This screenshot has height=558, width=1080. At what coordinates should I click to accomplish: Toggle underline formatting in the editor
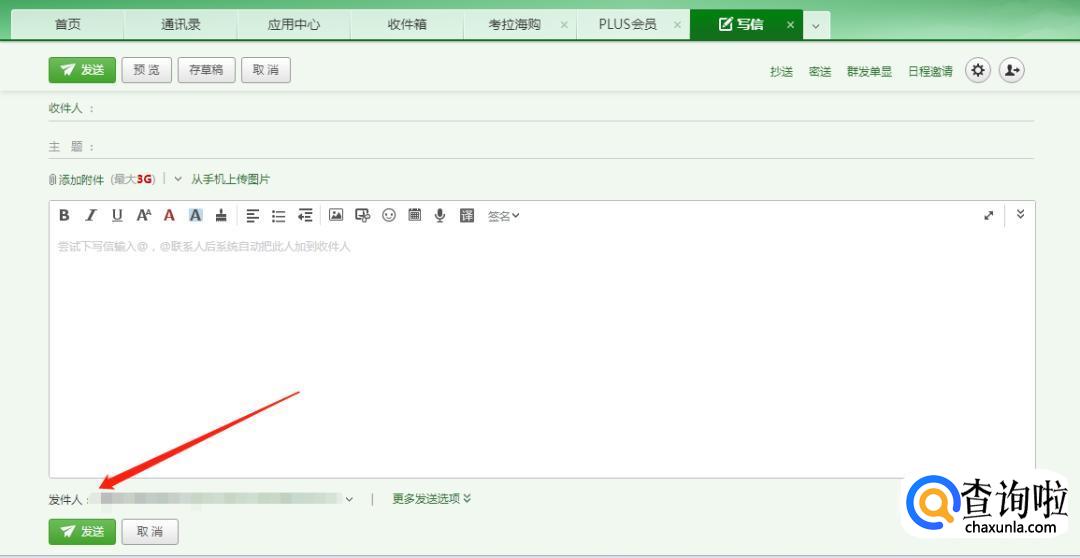click(x=117, y=216)
